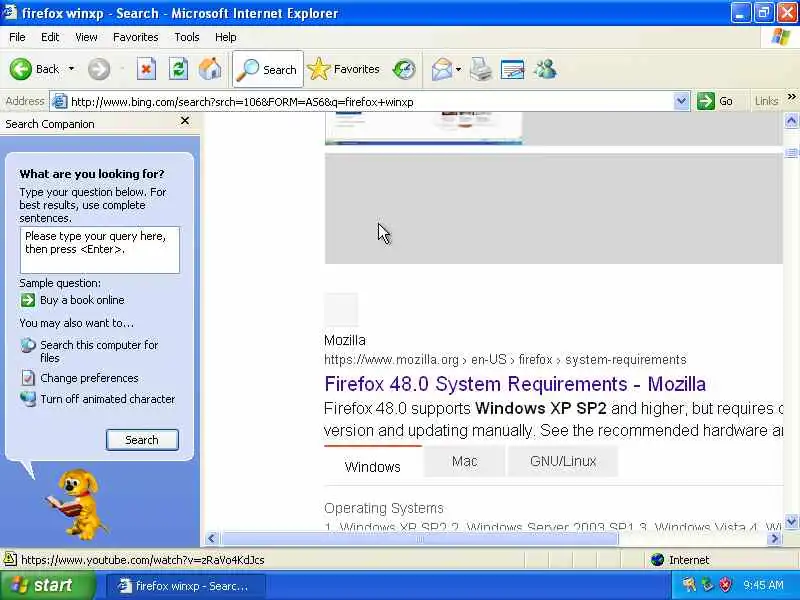This screenshot has height=600, width=800.
Task: Click the status bar warning page icon
Action: [10, 560]
